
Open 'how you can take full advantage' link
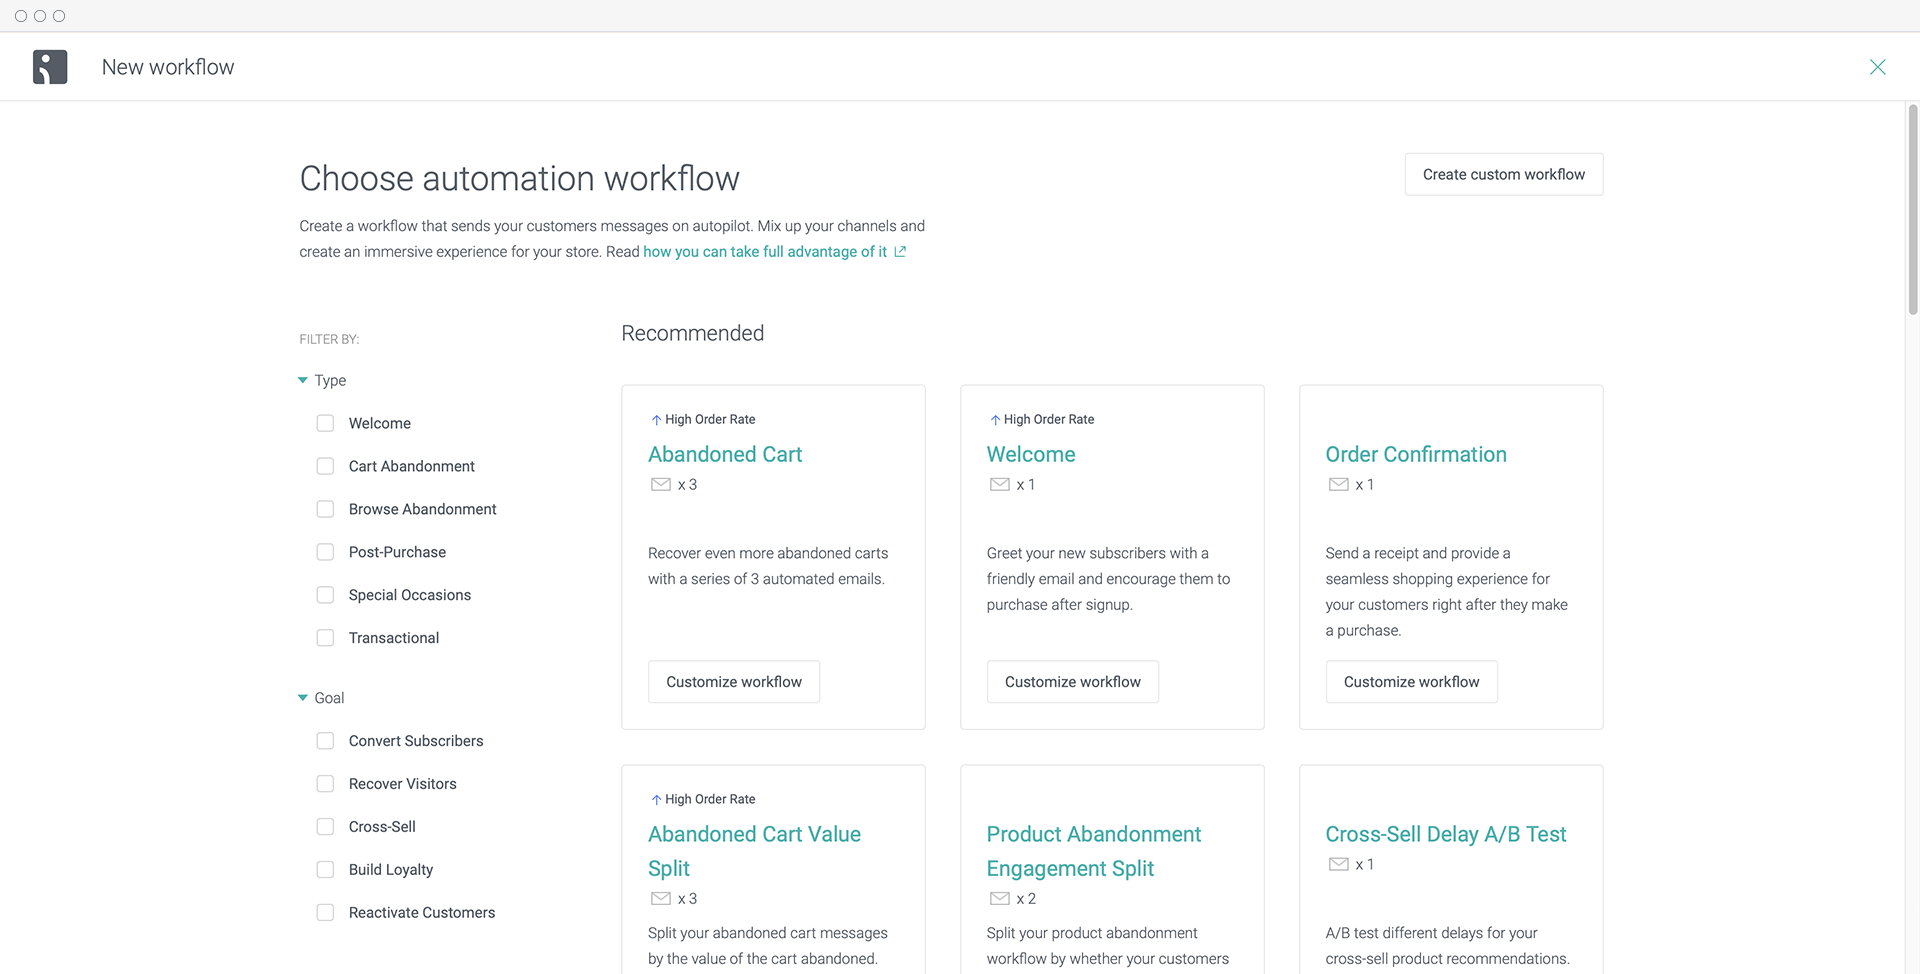[765, 252]
